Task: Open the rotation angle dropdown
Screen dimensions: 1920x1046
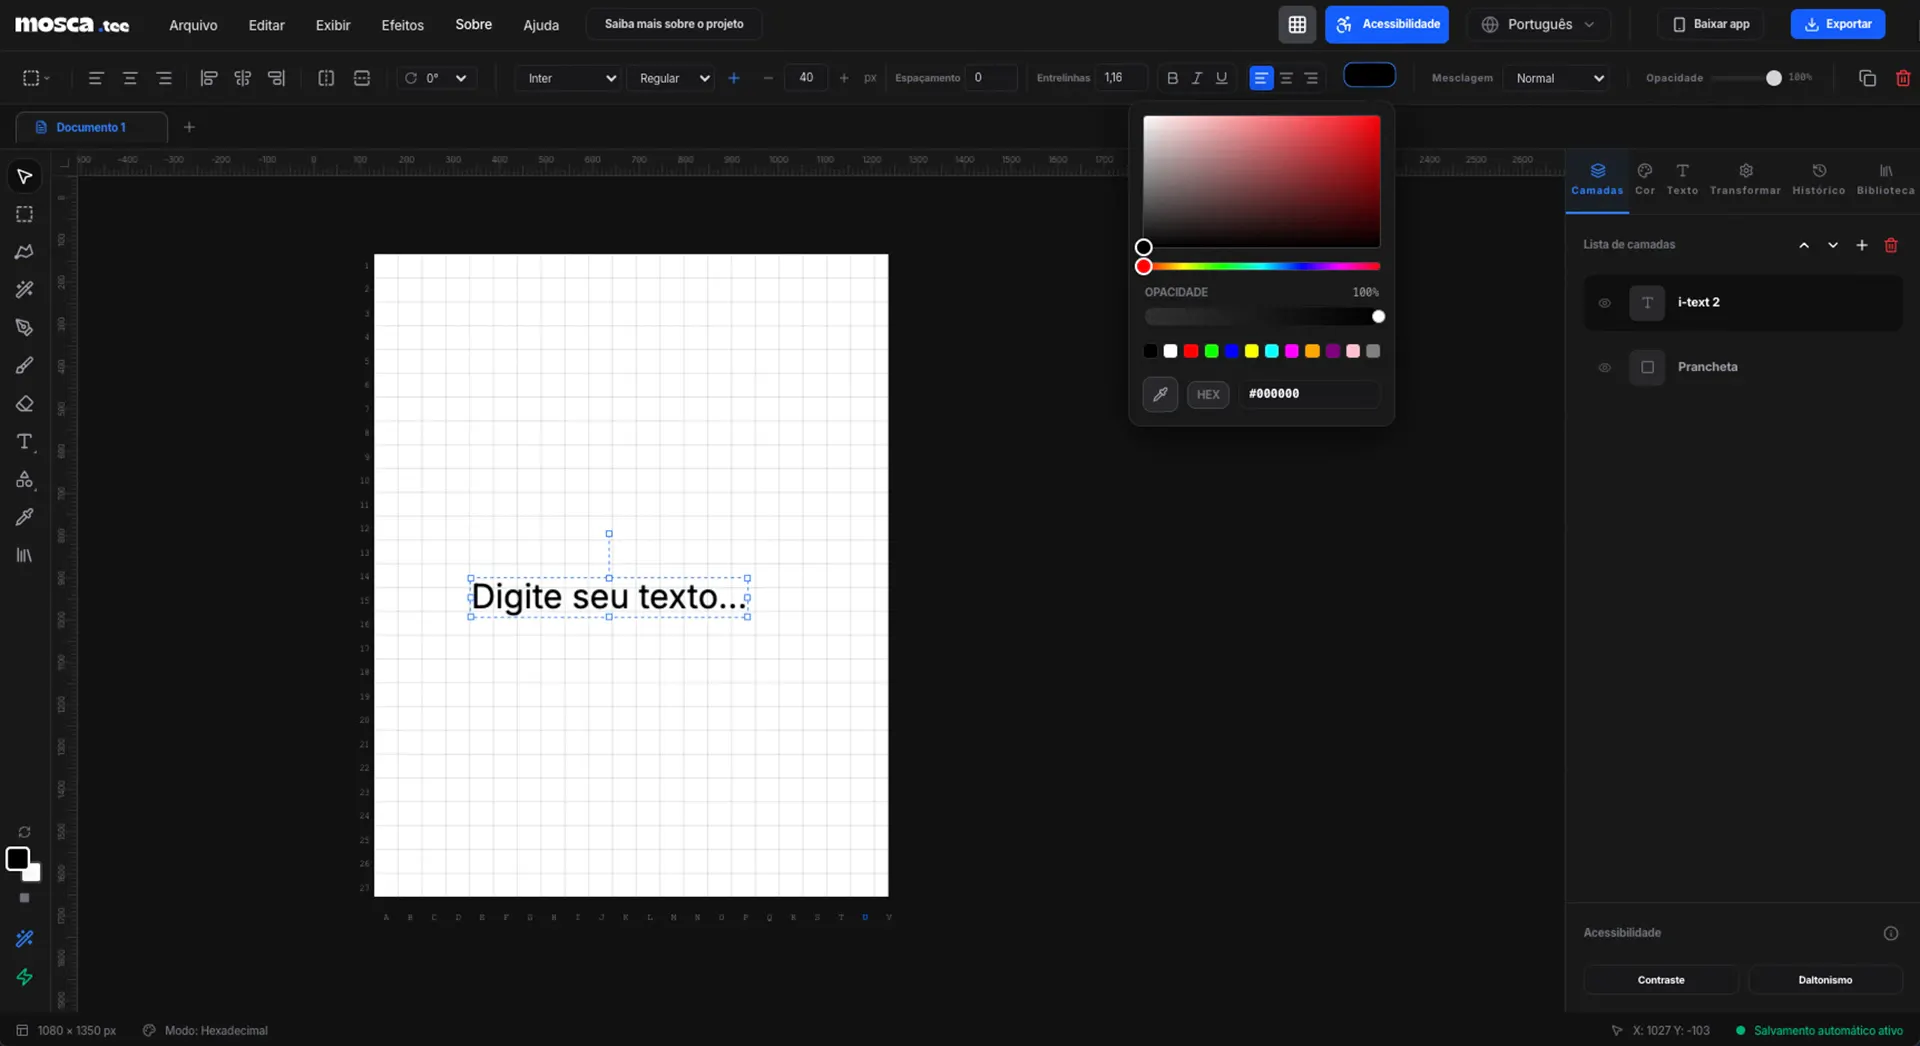Action: point(437,78)
